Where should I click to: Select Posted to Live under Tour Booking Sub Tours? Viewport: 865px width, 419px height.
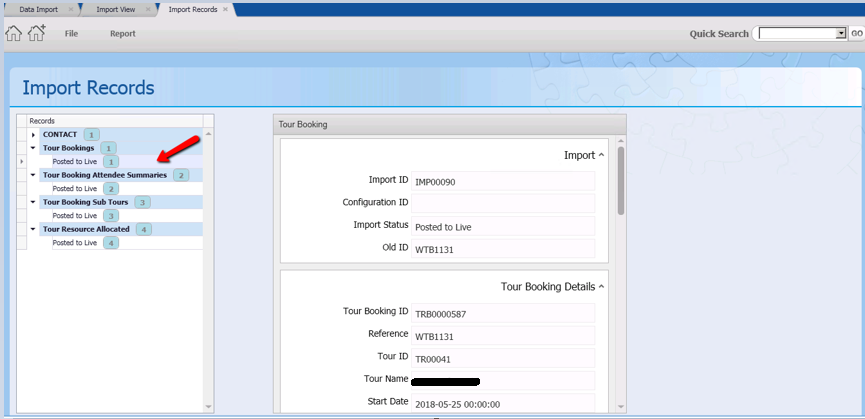pyautogui.click(x=75, y=215)
